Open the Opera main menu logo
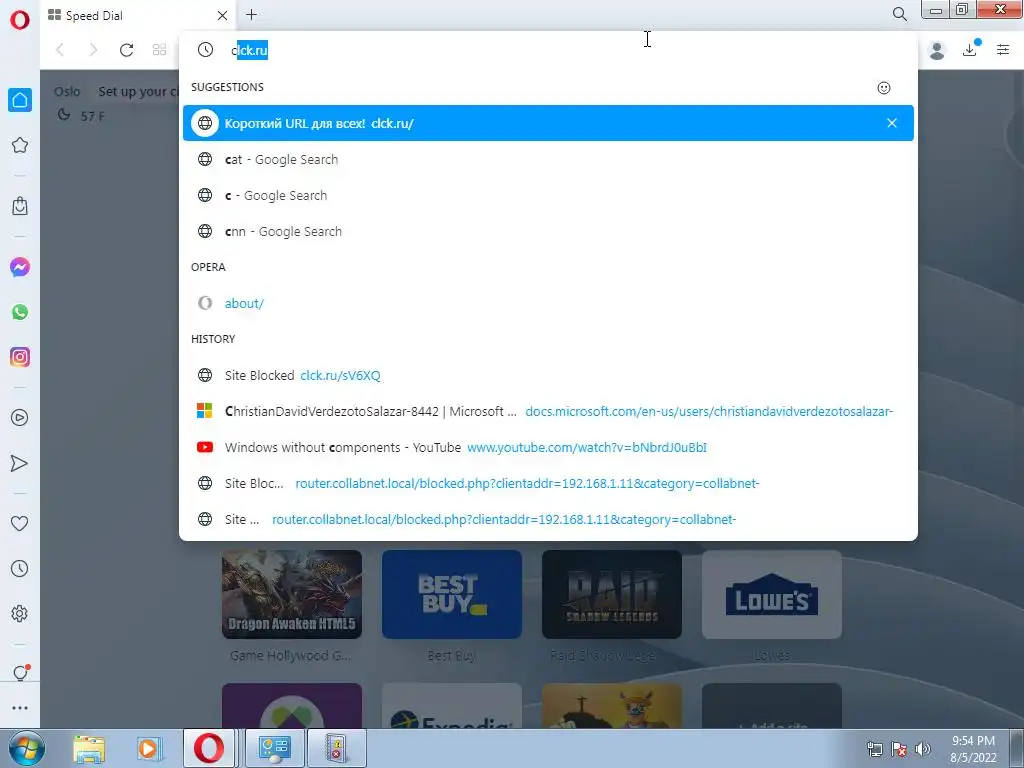 pos(20,20)
